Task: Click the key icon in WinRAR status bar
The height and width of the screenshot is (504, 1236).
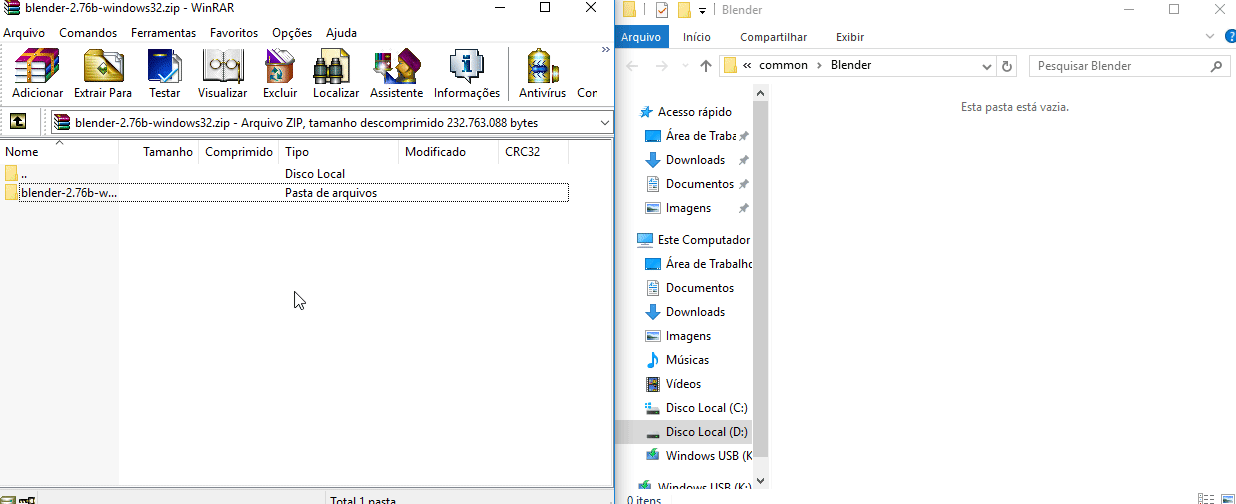Action: 27,500
